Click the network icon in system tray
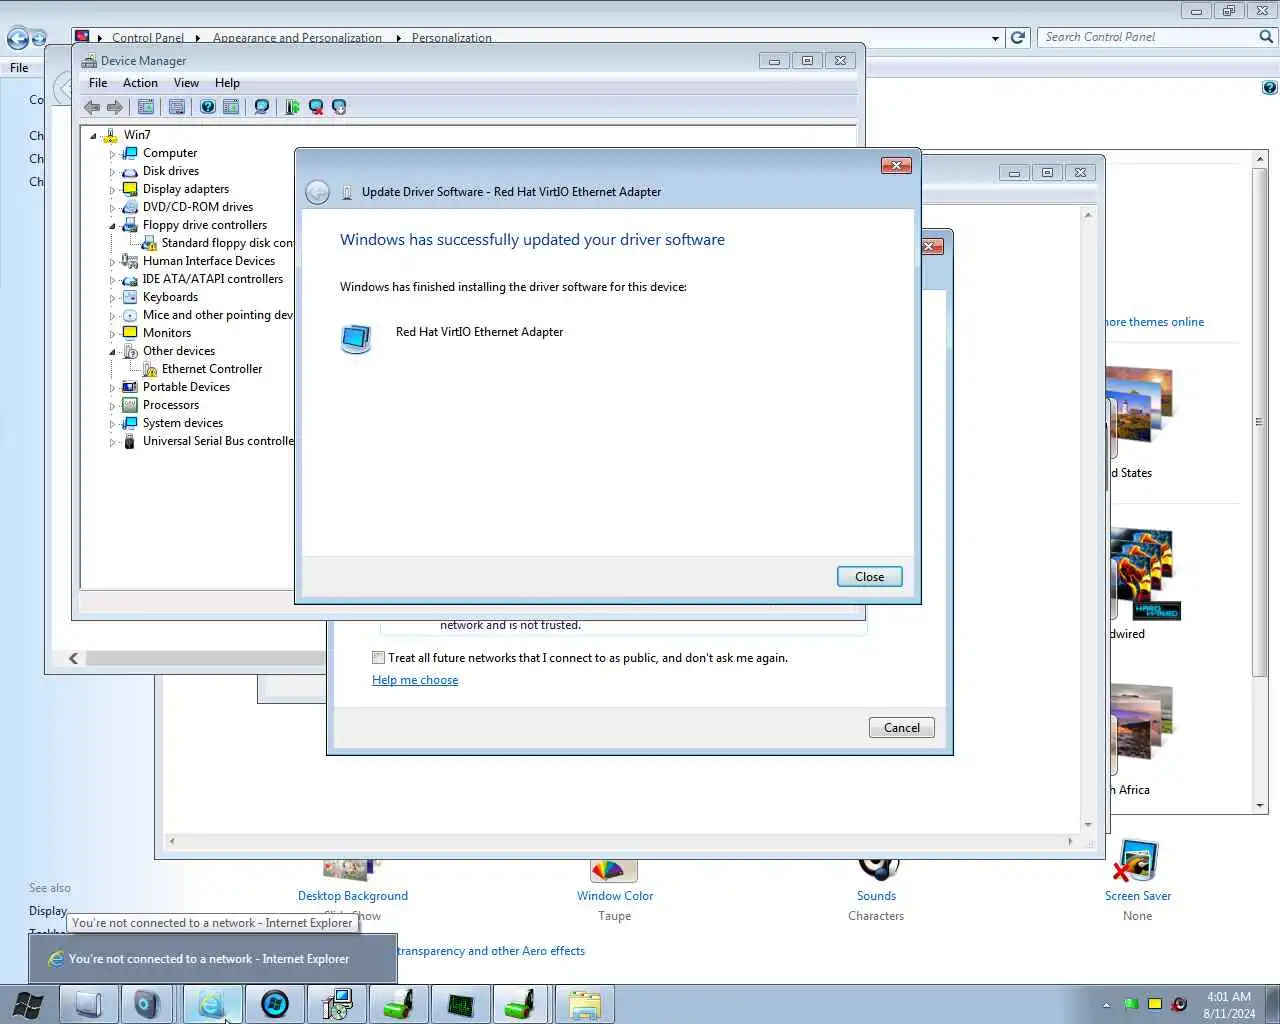Image resolution: width=1280 pixels, height=1024 pixels. click(x=1155, y=1004)
